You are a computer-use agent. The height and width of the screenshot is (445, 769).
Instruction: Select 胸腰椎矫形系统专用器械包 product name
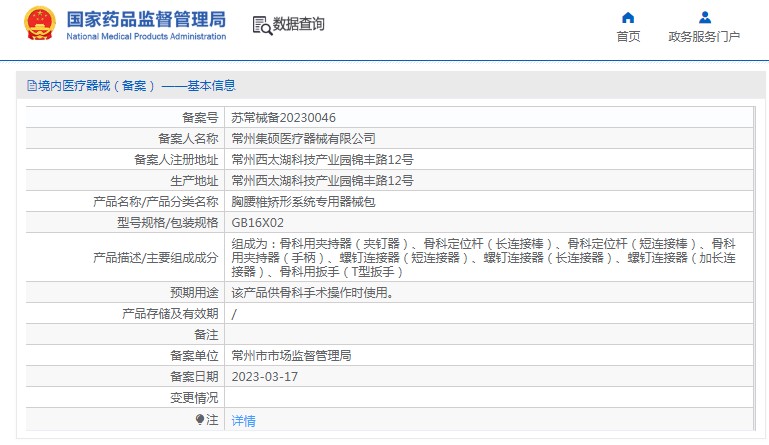click(303, 202)
